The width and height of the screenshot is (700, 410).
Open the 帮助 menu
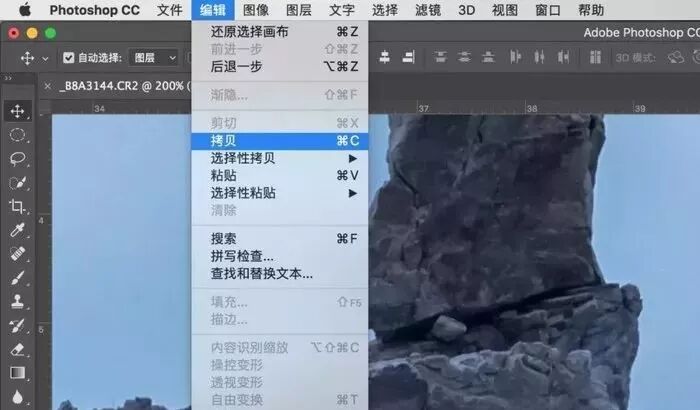click(591, 10)
